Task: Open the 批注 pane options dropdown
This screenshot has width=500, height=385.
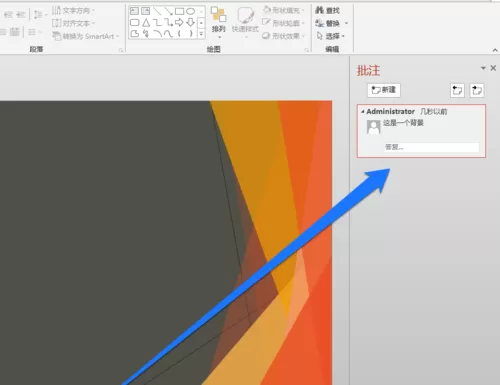Action: pyautogui.click(x=483, y=68)
